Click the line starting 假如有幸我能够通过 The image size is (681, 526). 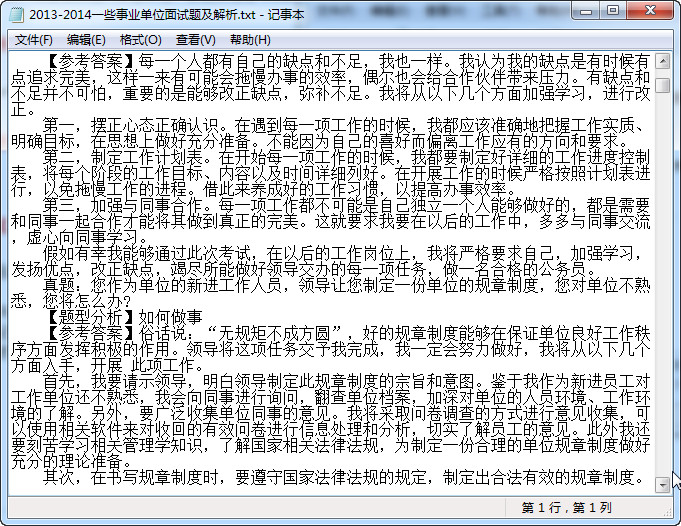click(x=342, y=254)
